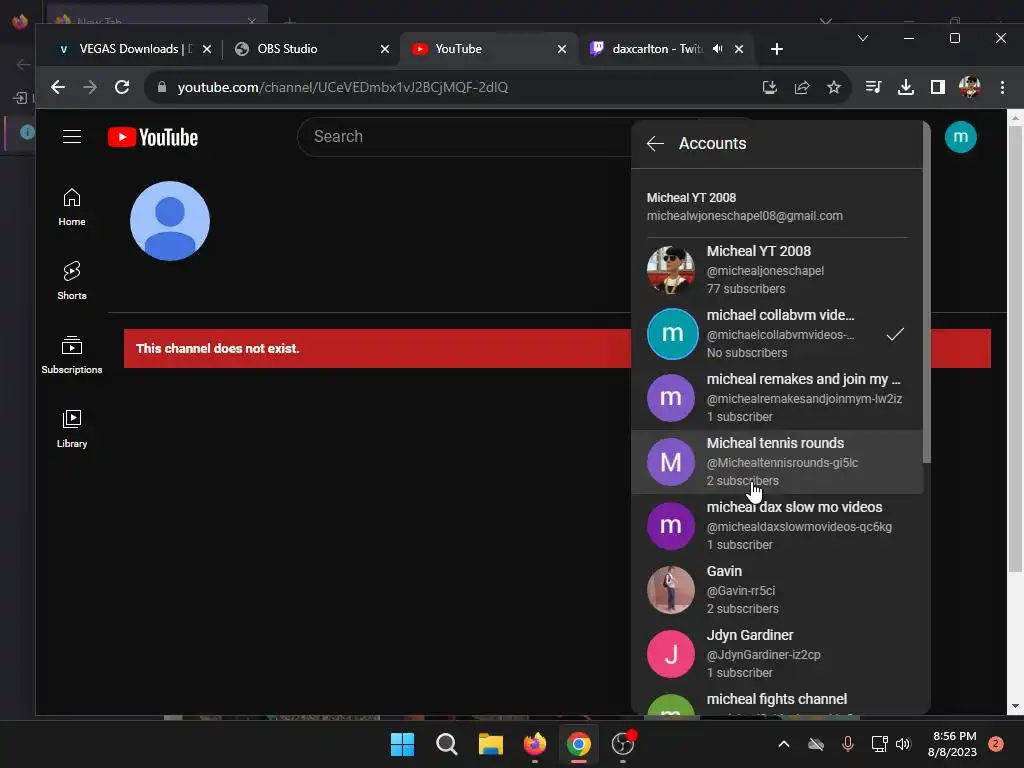Open Library in the sidebar
The image size is (1024, 768).
[x=72, y=428]
